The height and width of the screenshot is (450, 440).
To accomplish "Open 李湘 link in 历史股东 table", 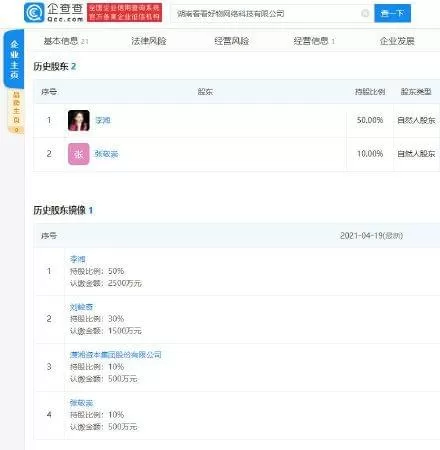I will tap(103, 120).
